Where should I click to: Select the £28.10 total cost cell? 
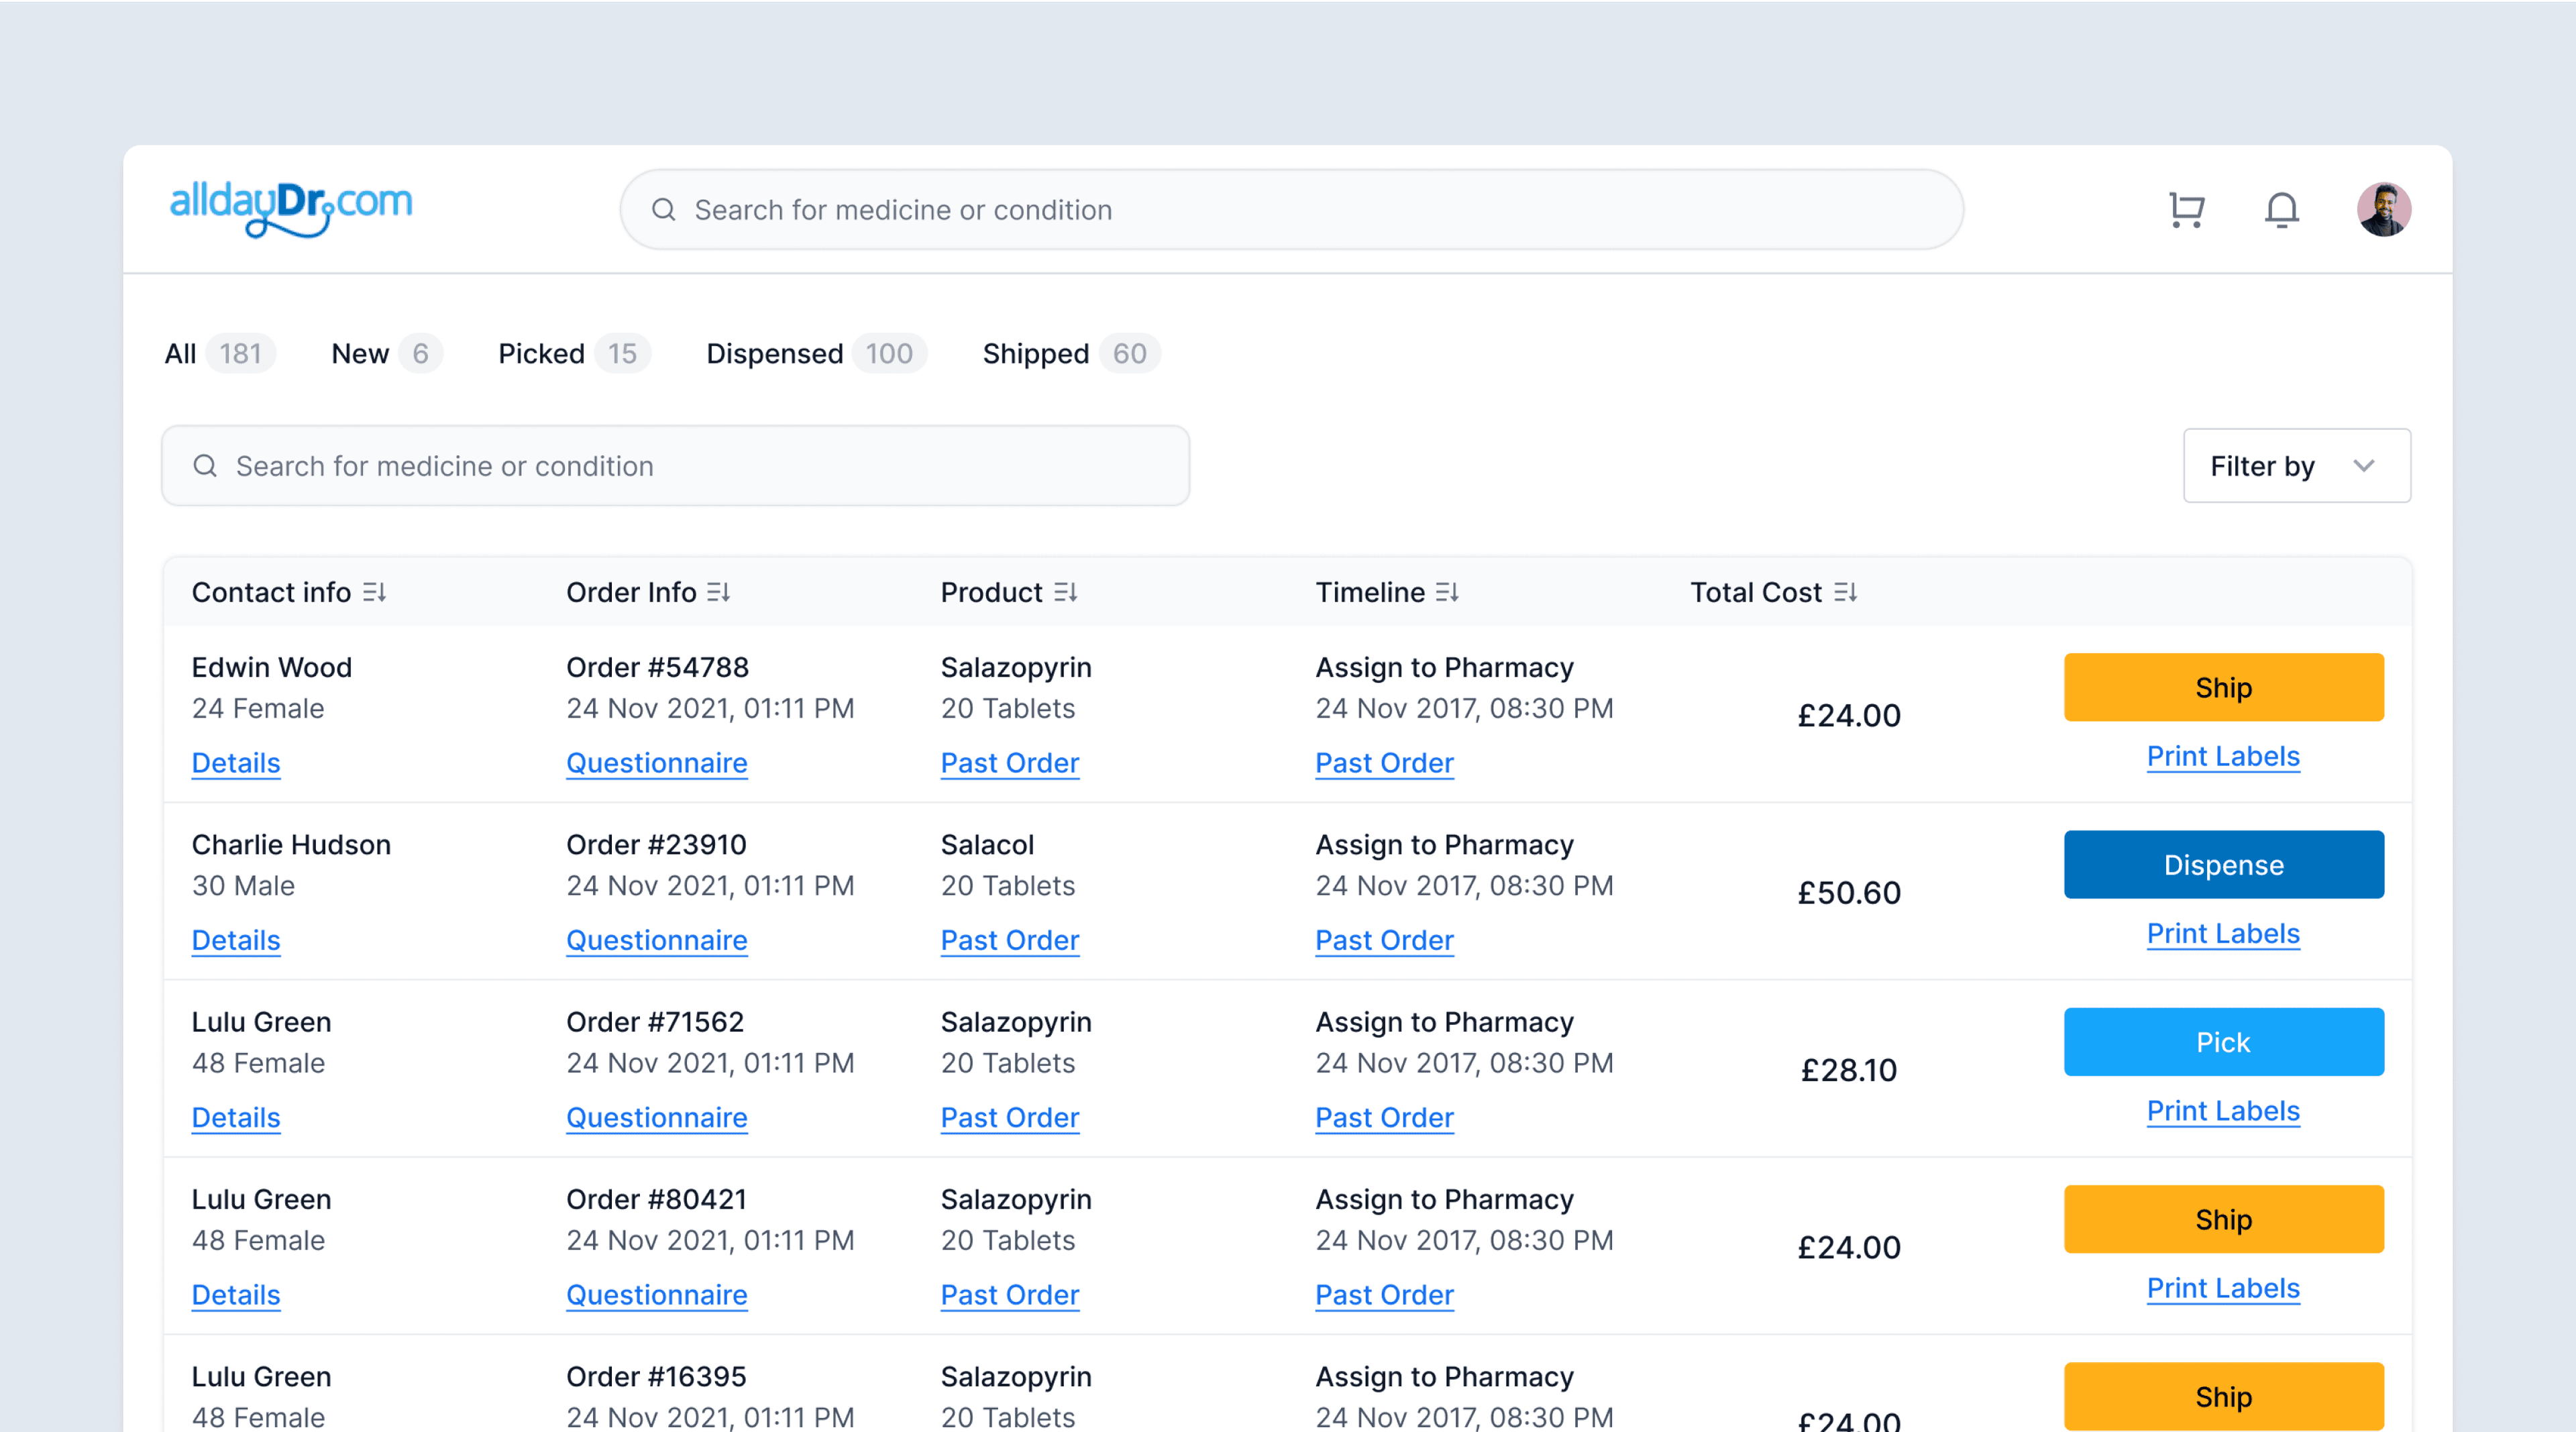[1849, 1070]
